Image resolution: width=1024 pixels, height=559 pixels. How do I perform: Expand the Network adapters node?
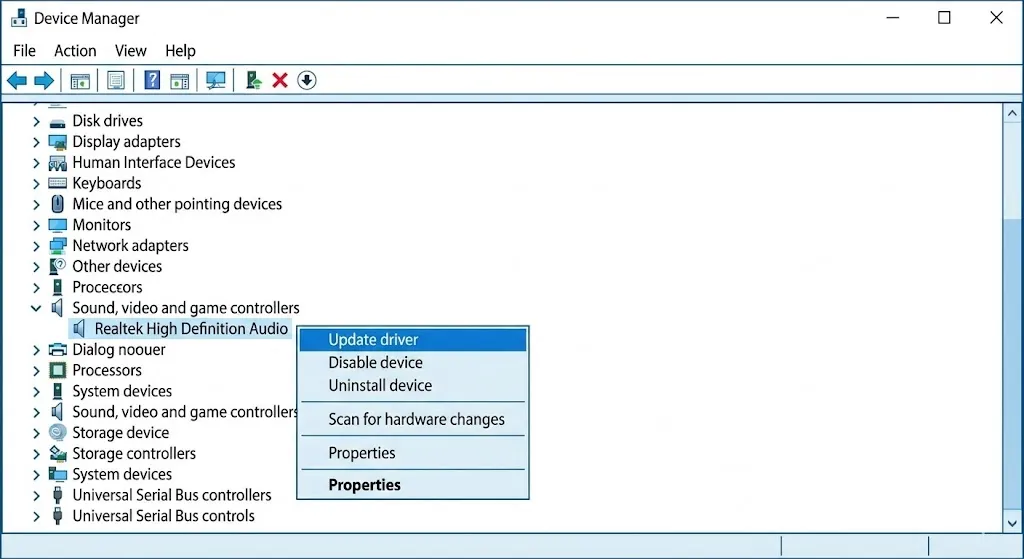37,246
